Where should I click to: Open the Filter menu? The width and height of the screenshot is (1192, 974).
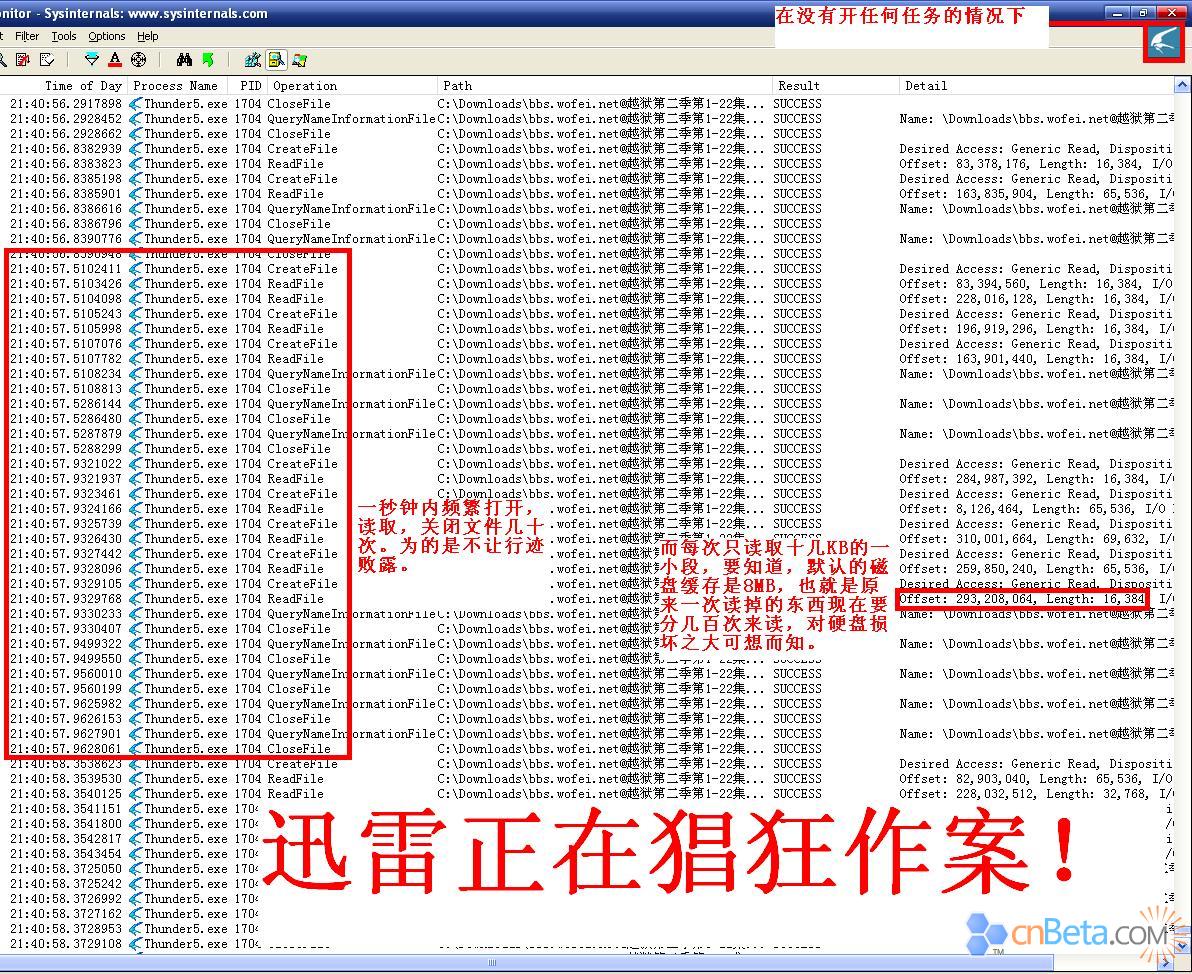click(x=27, y=36)
